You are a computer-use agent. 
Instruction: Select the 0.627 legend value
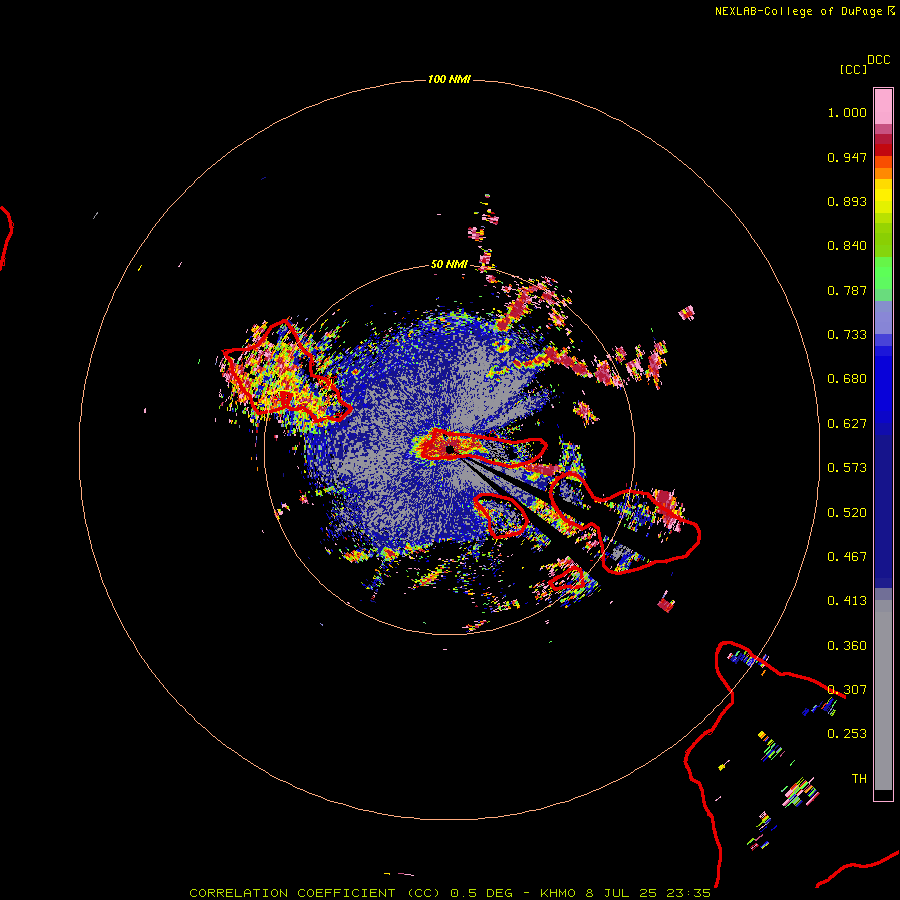847,424
